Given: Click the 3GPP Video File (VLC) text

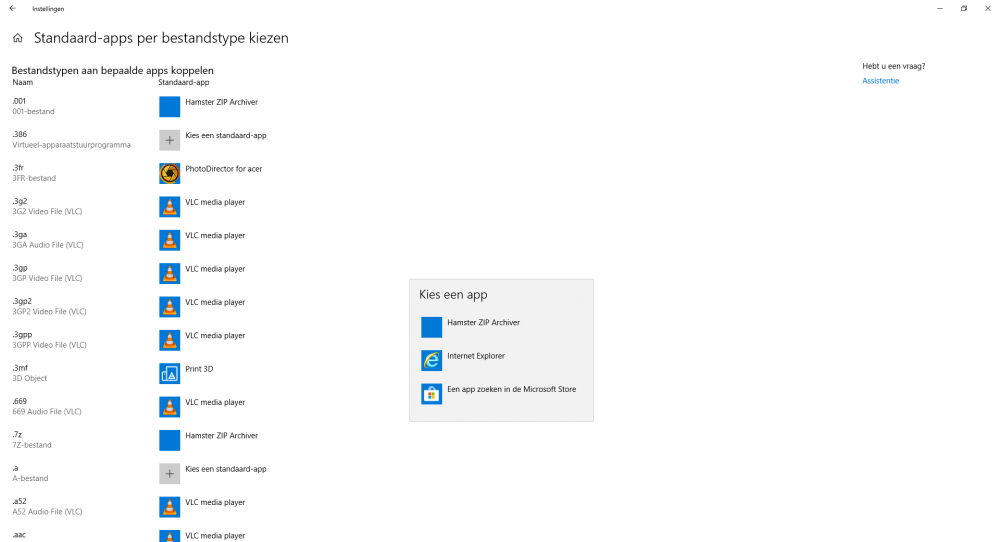Looking at the screenshot, I should coord(49,345).
